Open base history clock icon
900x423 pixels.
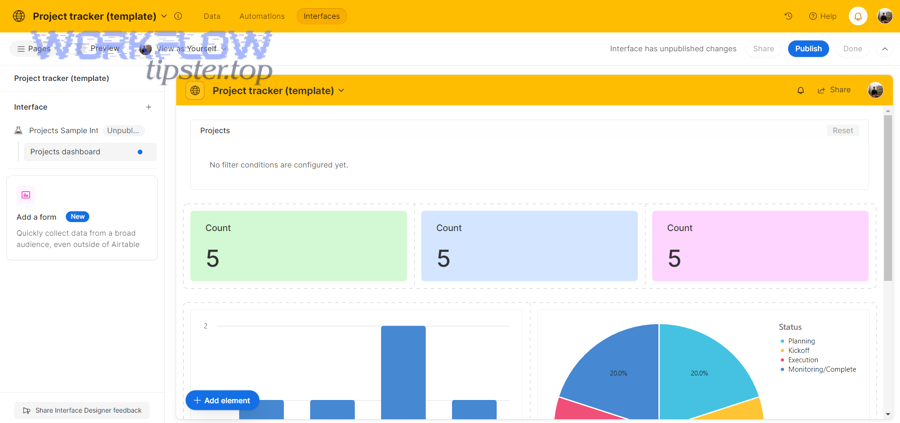[788, 16]
